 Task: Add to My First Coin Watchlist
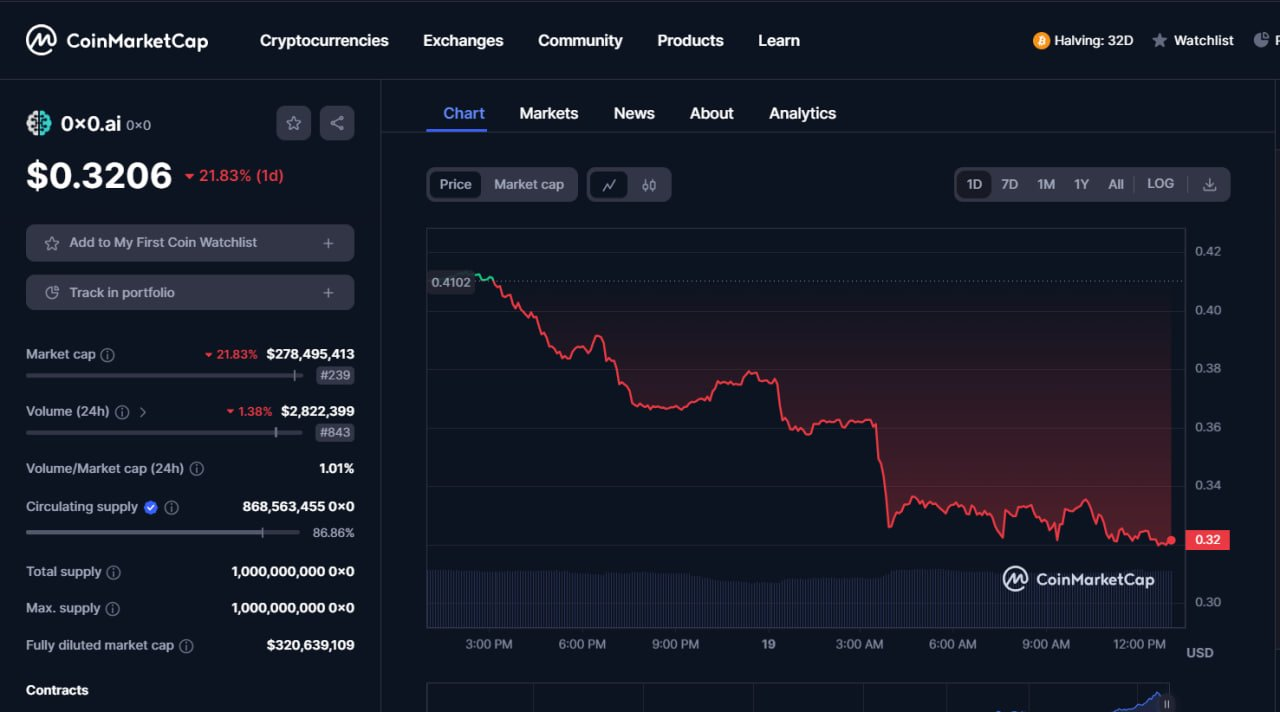(190, 243)
